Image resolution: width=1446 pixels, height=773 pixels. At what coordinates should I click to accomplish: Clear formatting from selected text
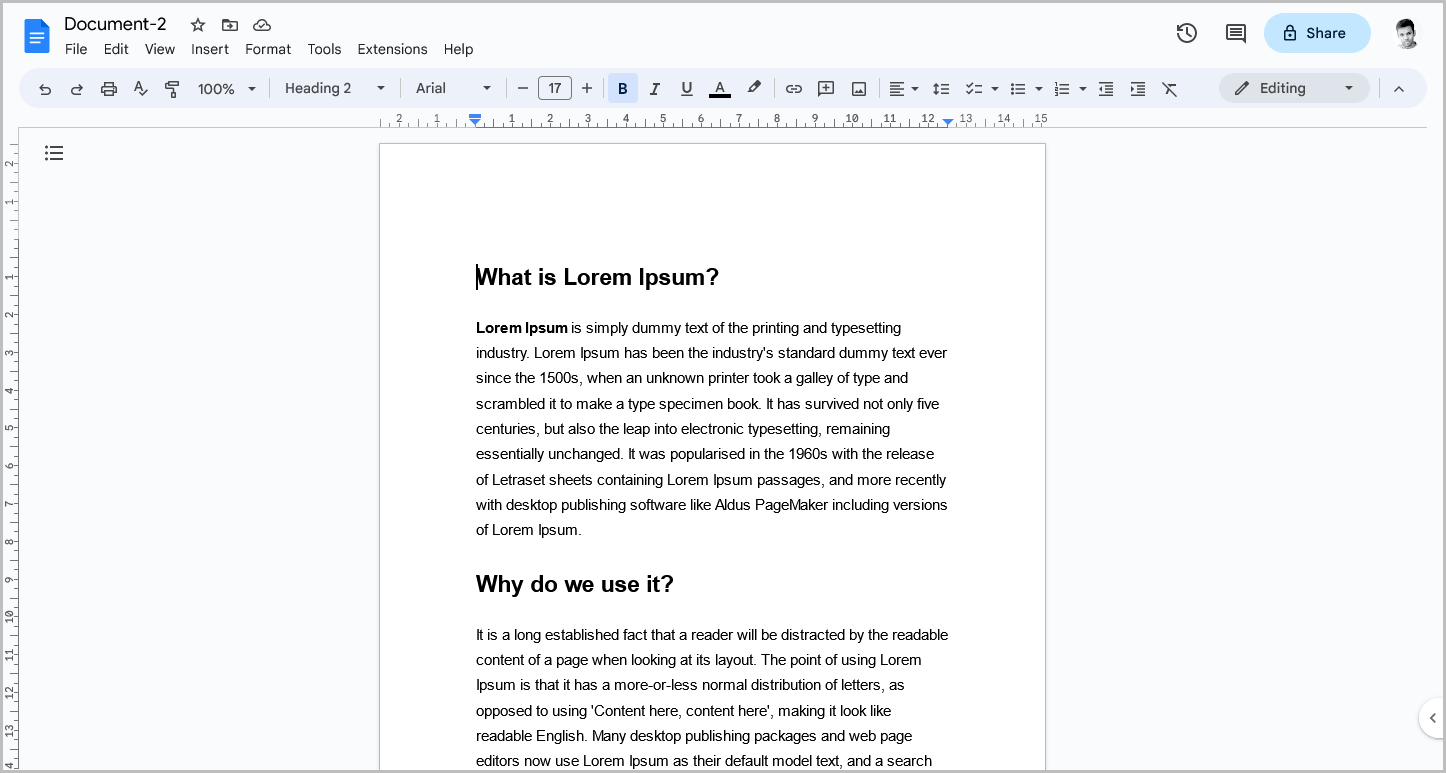[x=1170, y=88]
